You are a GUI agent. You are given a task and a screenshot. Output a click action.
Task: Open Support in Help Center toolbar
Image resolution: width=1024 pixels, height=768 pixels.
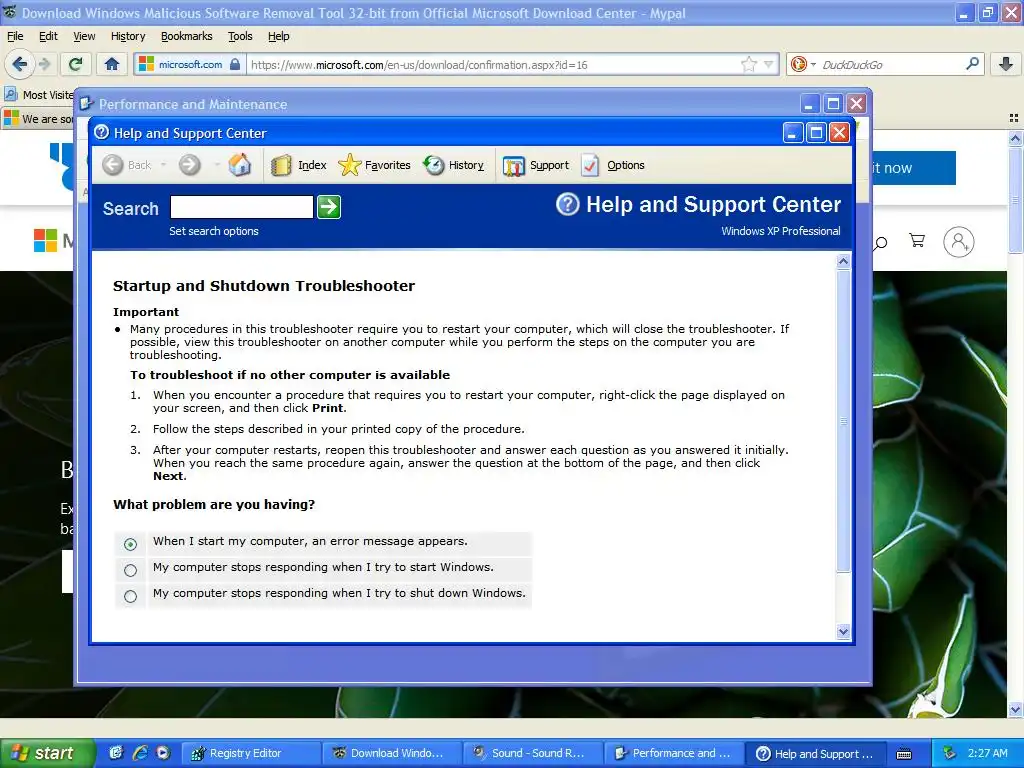click(536, 165)
